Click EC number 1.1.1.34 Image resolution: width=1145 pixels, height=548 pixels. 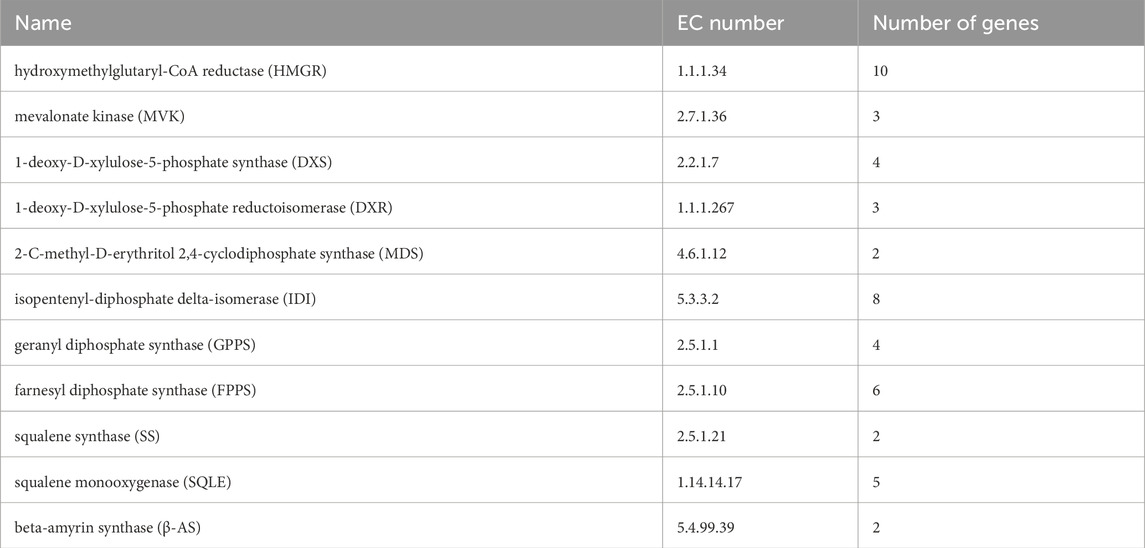pos(700,71)
